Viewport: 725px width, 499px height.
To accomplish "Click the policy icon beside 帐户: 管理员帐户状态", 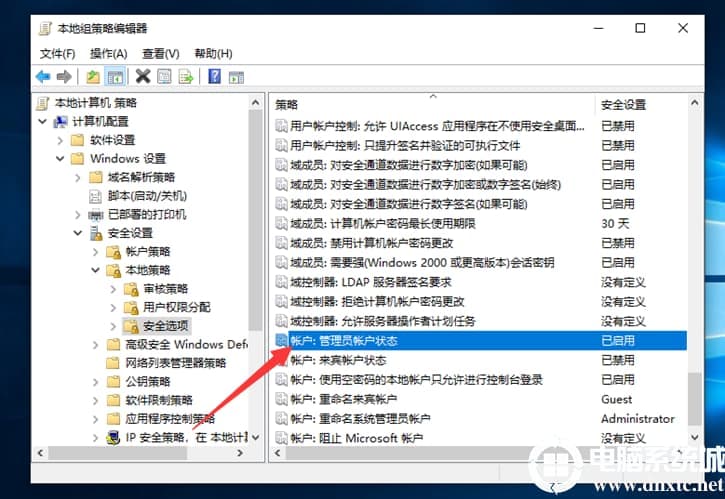I will (x=281, y=340).
